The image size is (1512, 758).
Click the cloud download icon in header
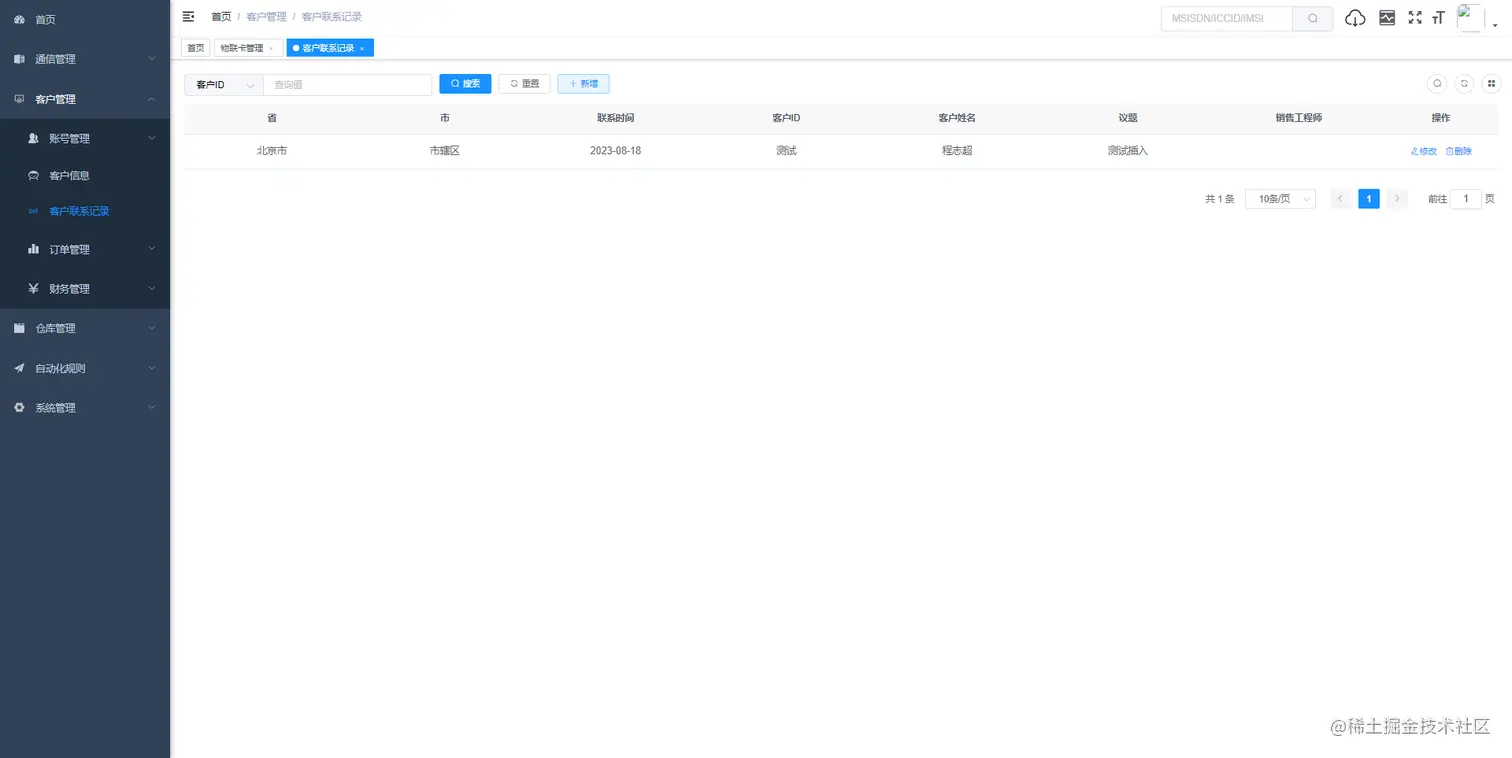pos(1355,18)
